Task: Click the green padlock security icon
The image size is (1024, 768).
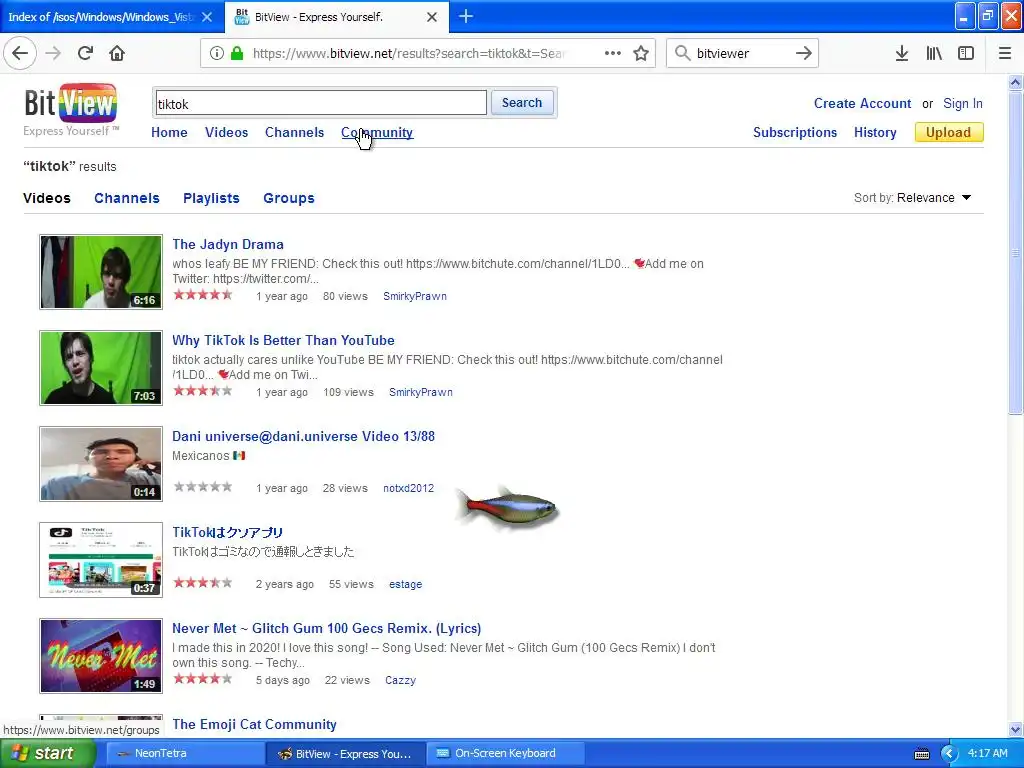Action: 237,53
